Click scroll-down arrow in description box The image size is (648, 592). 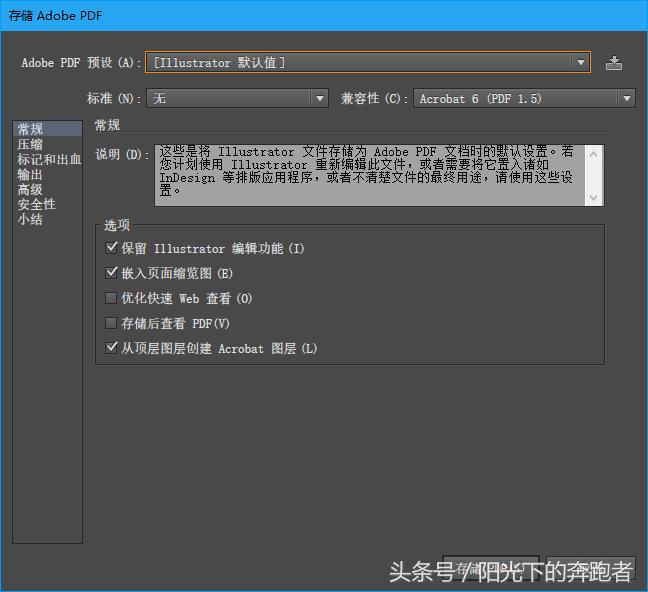[594, 197]
